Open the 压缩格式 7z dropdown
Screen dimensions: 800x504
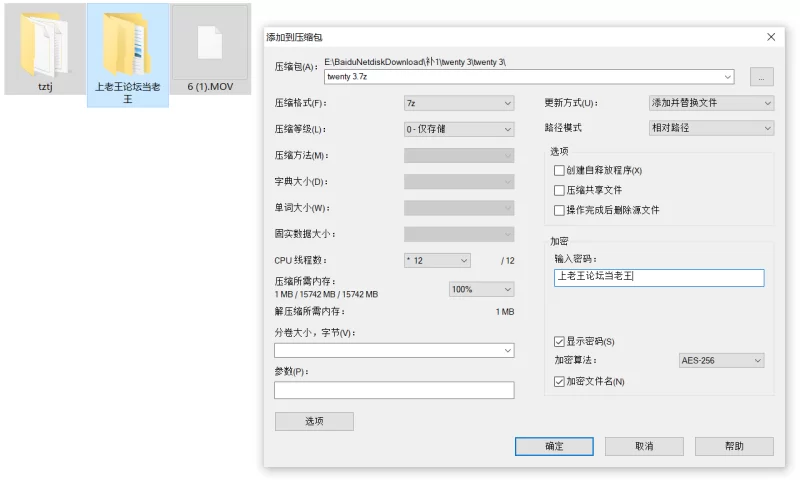click(458, 103)
